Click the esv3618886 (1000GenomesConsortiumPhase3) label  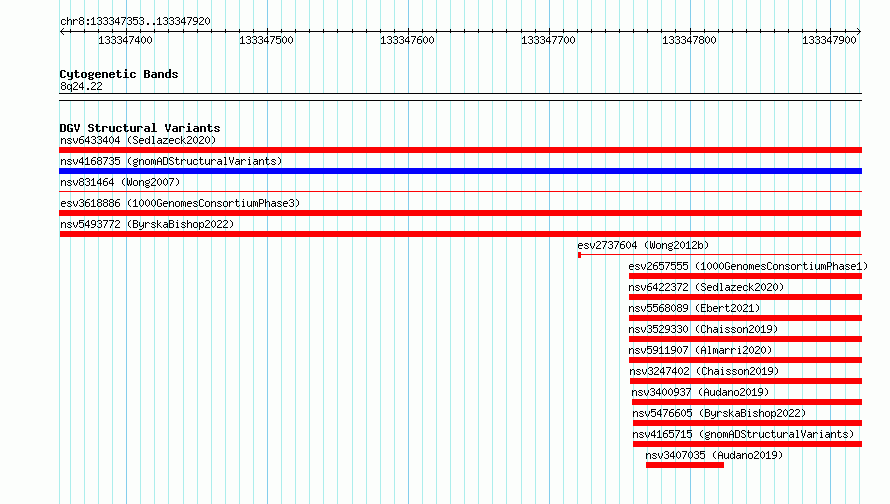pyautogui.click(x=180, y=203)
